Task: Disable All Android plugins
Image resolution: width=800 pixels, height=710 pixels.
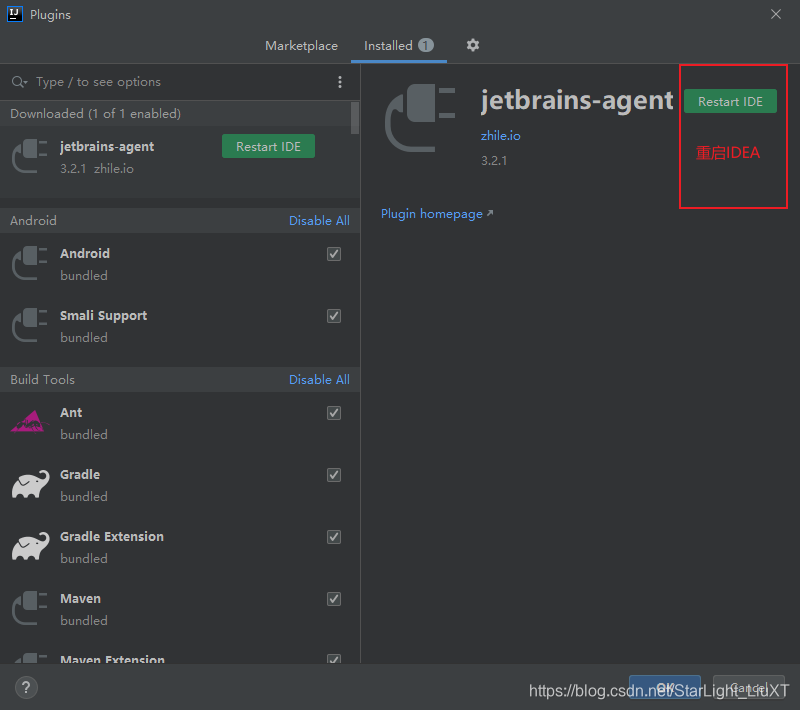Action: (x=319, y=221)
